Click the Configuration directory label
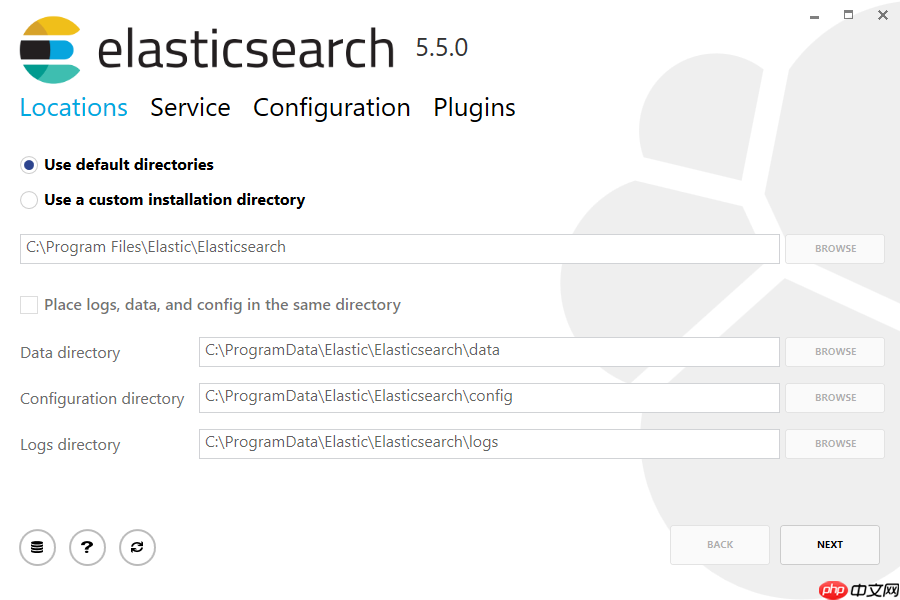The height and width of the screenshot is (600, 900). (x=102, y=398)
